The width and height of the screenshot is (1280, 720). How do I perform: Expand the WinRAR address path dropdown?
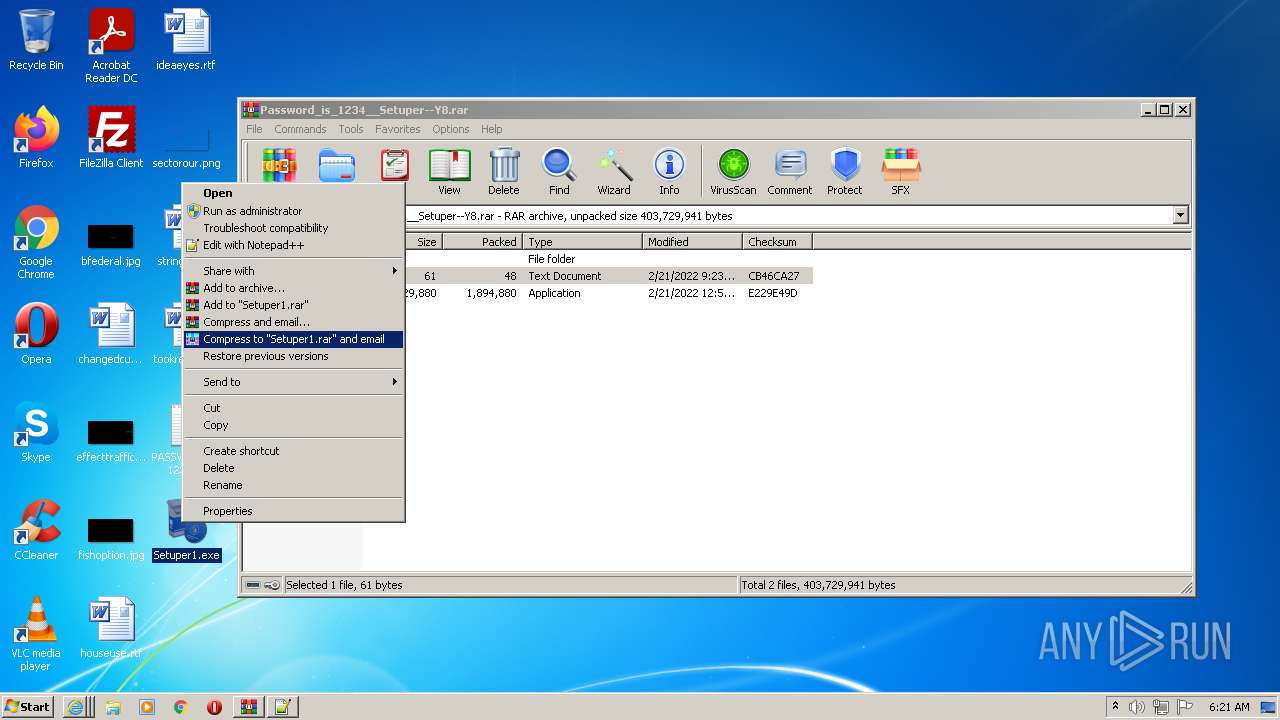1181,215
